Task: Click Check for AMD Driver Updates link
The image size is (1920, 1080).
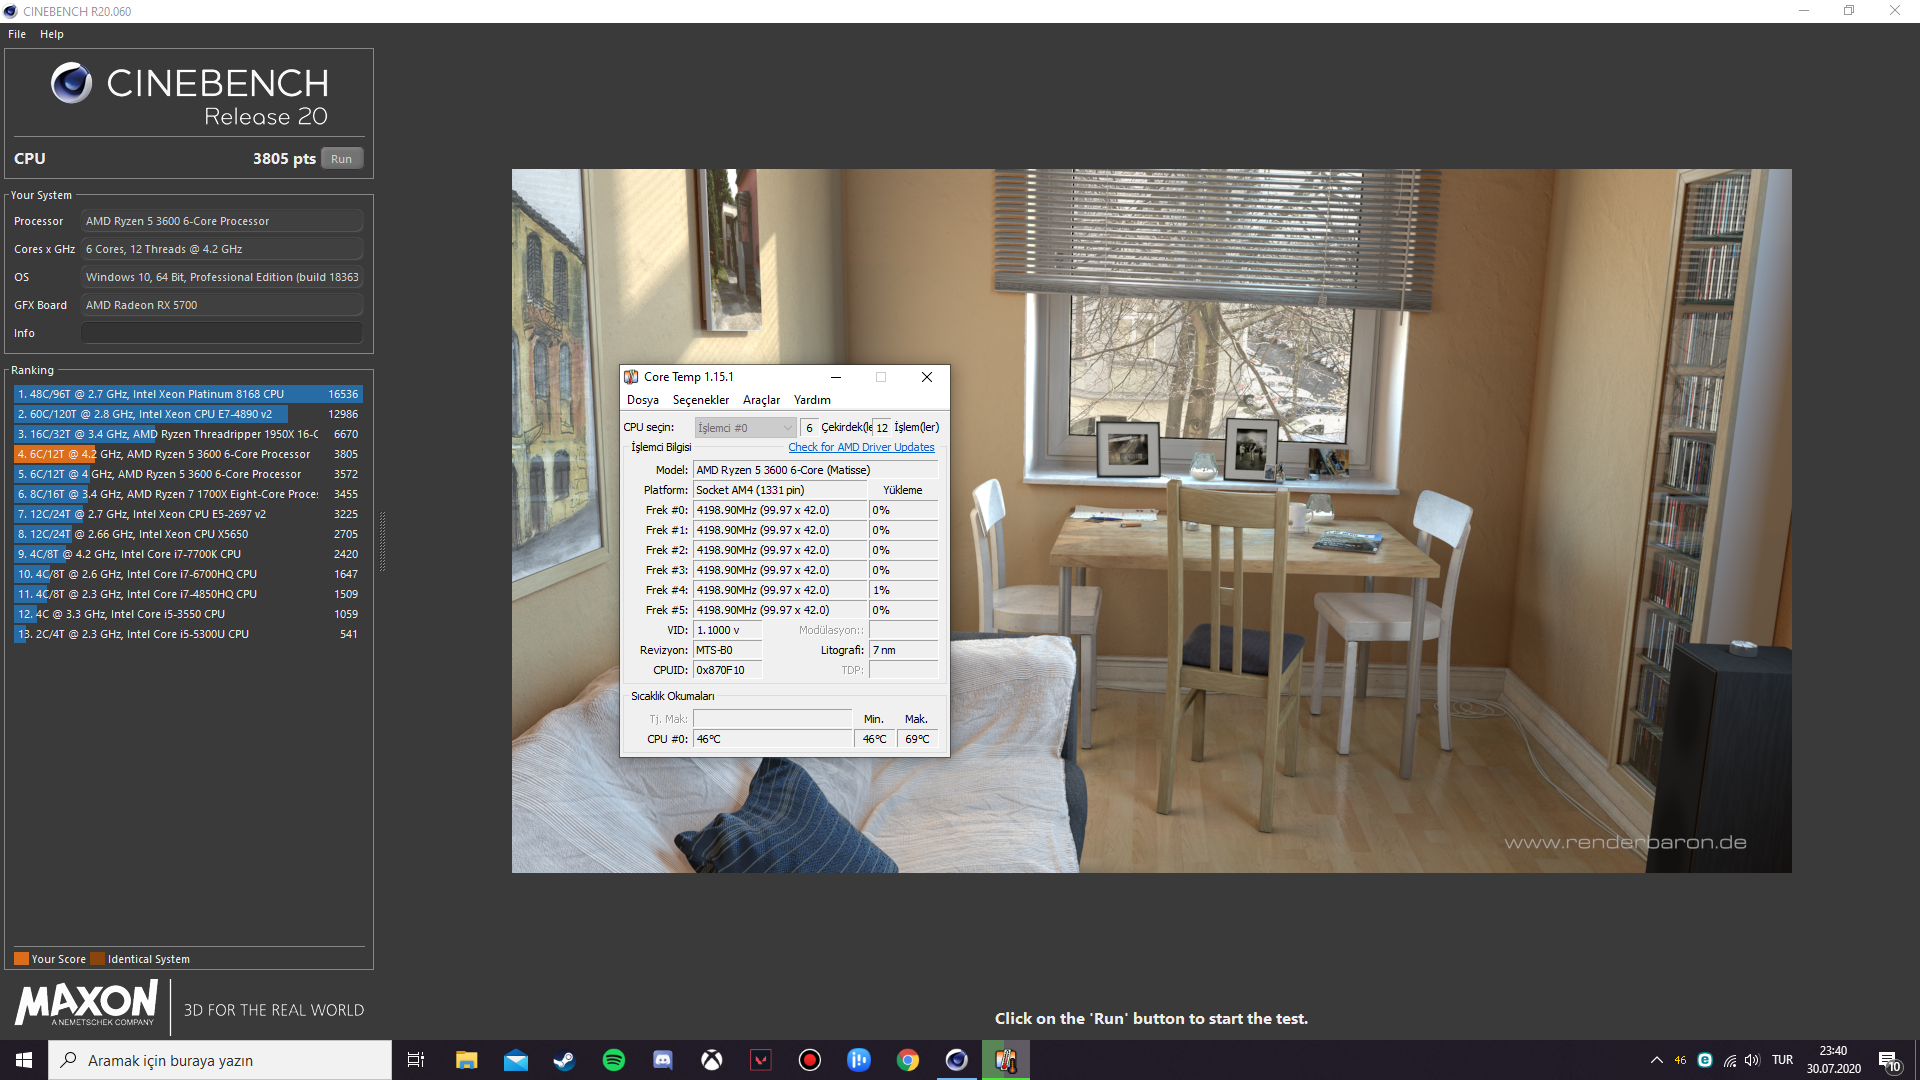Action: click(x=861, y=447)
